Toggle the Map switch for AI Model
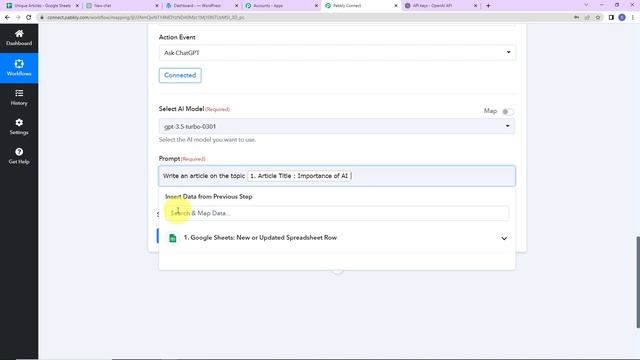This screenshot has width=640, height=360. (x=507, y=111)
